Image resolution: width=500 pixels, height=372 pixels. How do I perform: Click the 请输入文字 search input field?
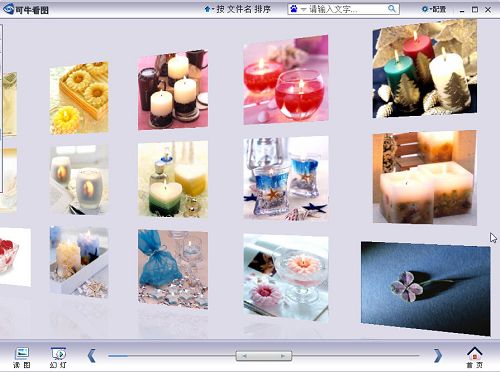[x=347, y=9]
